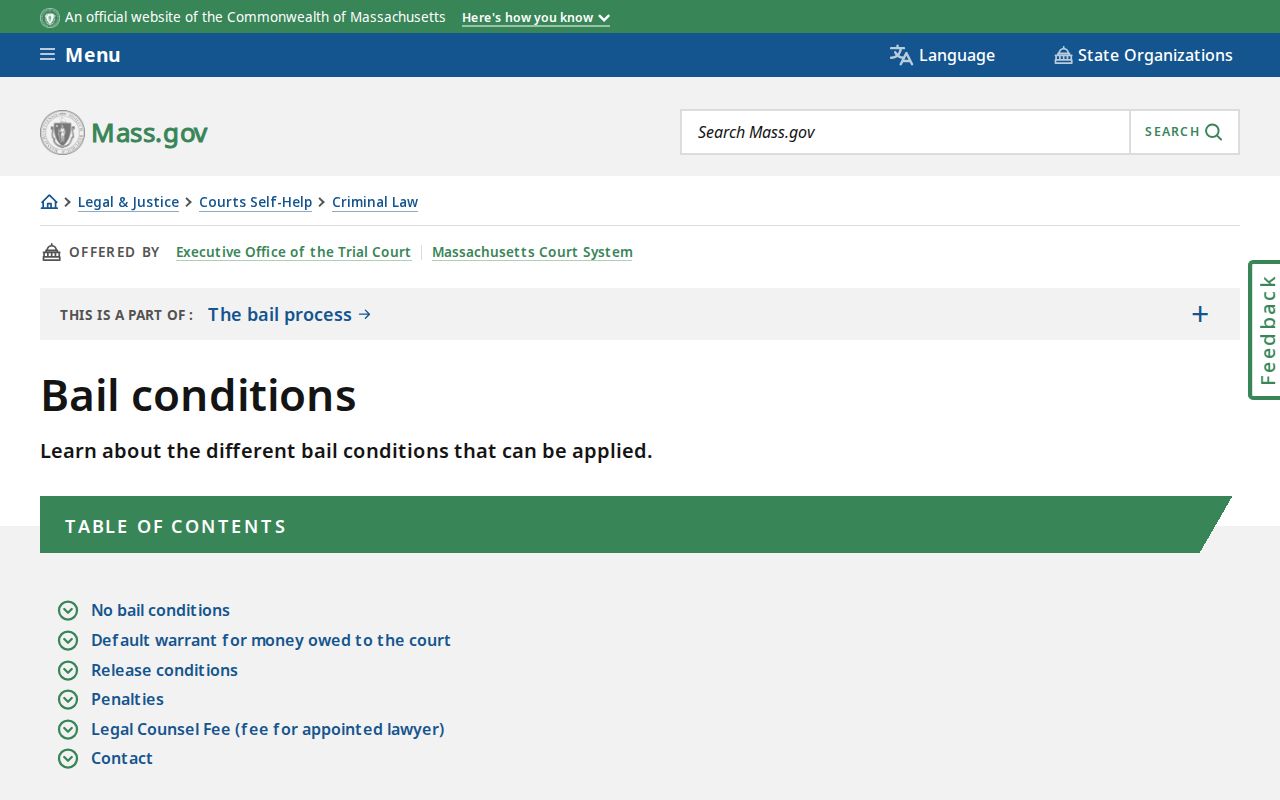1280x800 pixels.
Task: Follow the Massachusetts Court System link
Action: (x=532, y=252)
